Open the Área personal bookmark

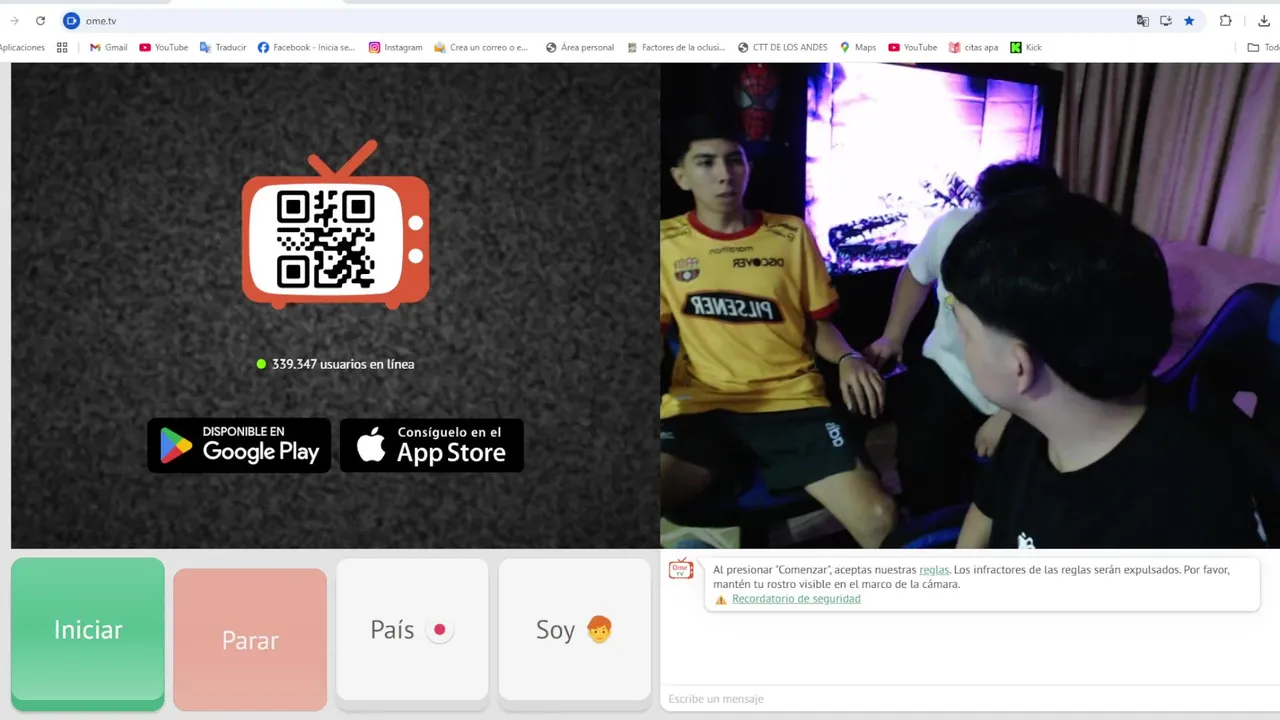(580, 47)
